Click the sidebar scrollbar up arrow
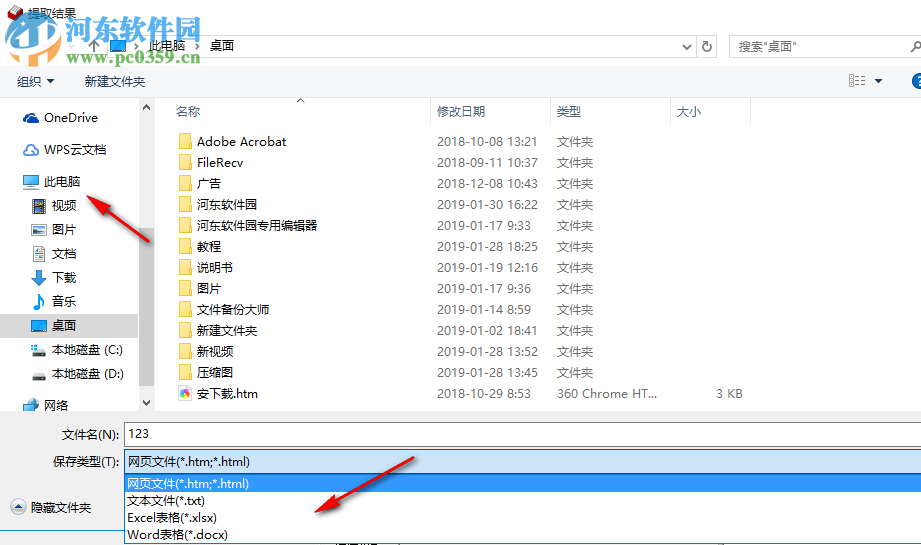The width and height of the screenshot is (921, 545). click(x=147, y=107)
